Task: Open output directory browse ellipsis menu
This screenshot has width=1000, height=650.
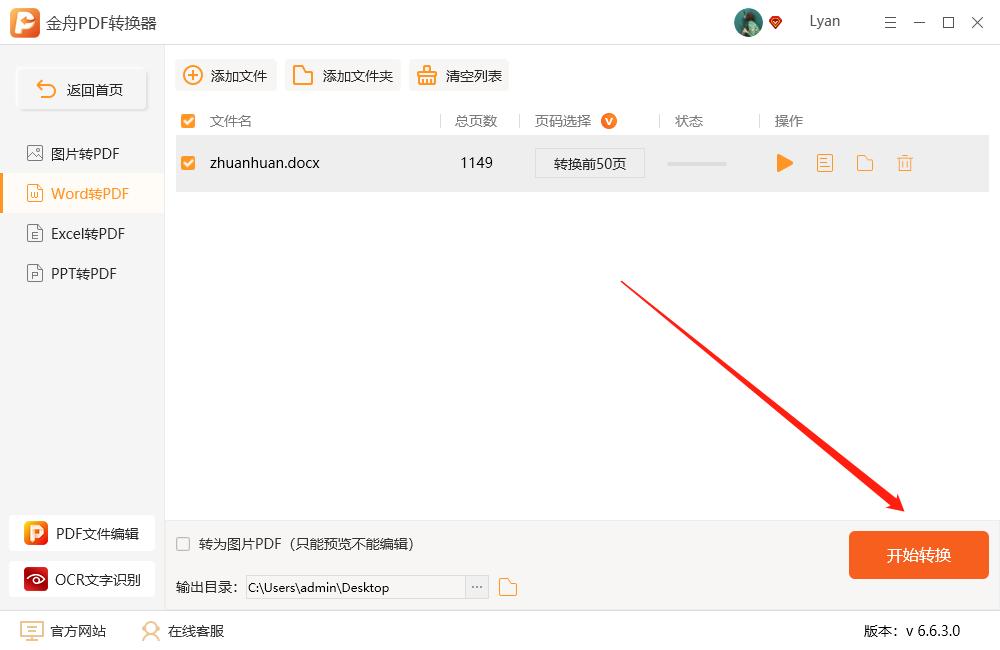Action: pyautogui.click(x=476, y=587)
